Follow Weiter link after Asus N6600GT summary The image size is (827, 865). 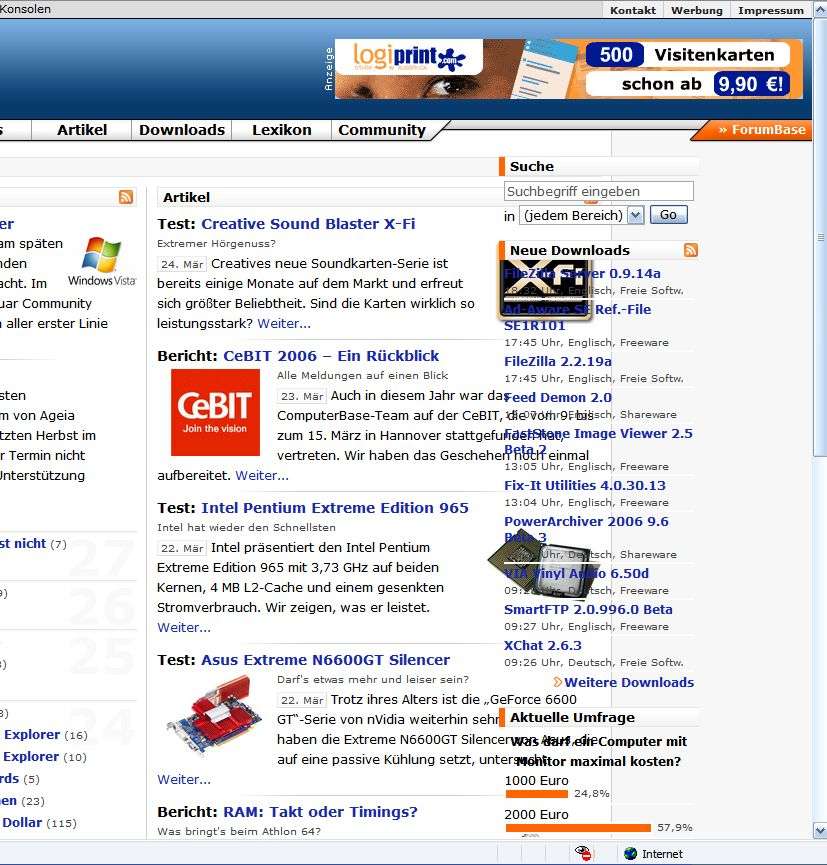pyautogui.click(x=184, y=779)
